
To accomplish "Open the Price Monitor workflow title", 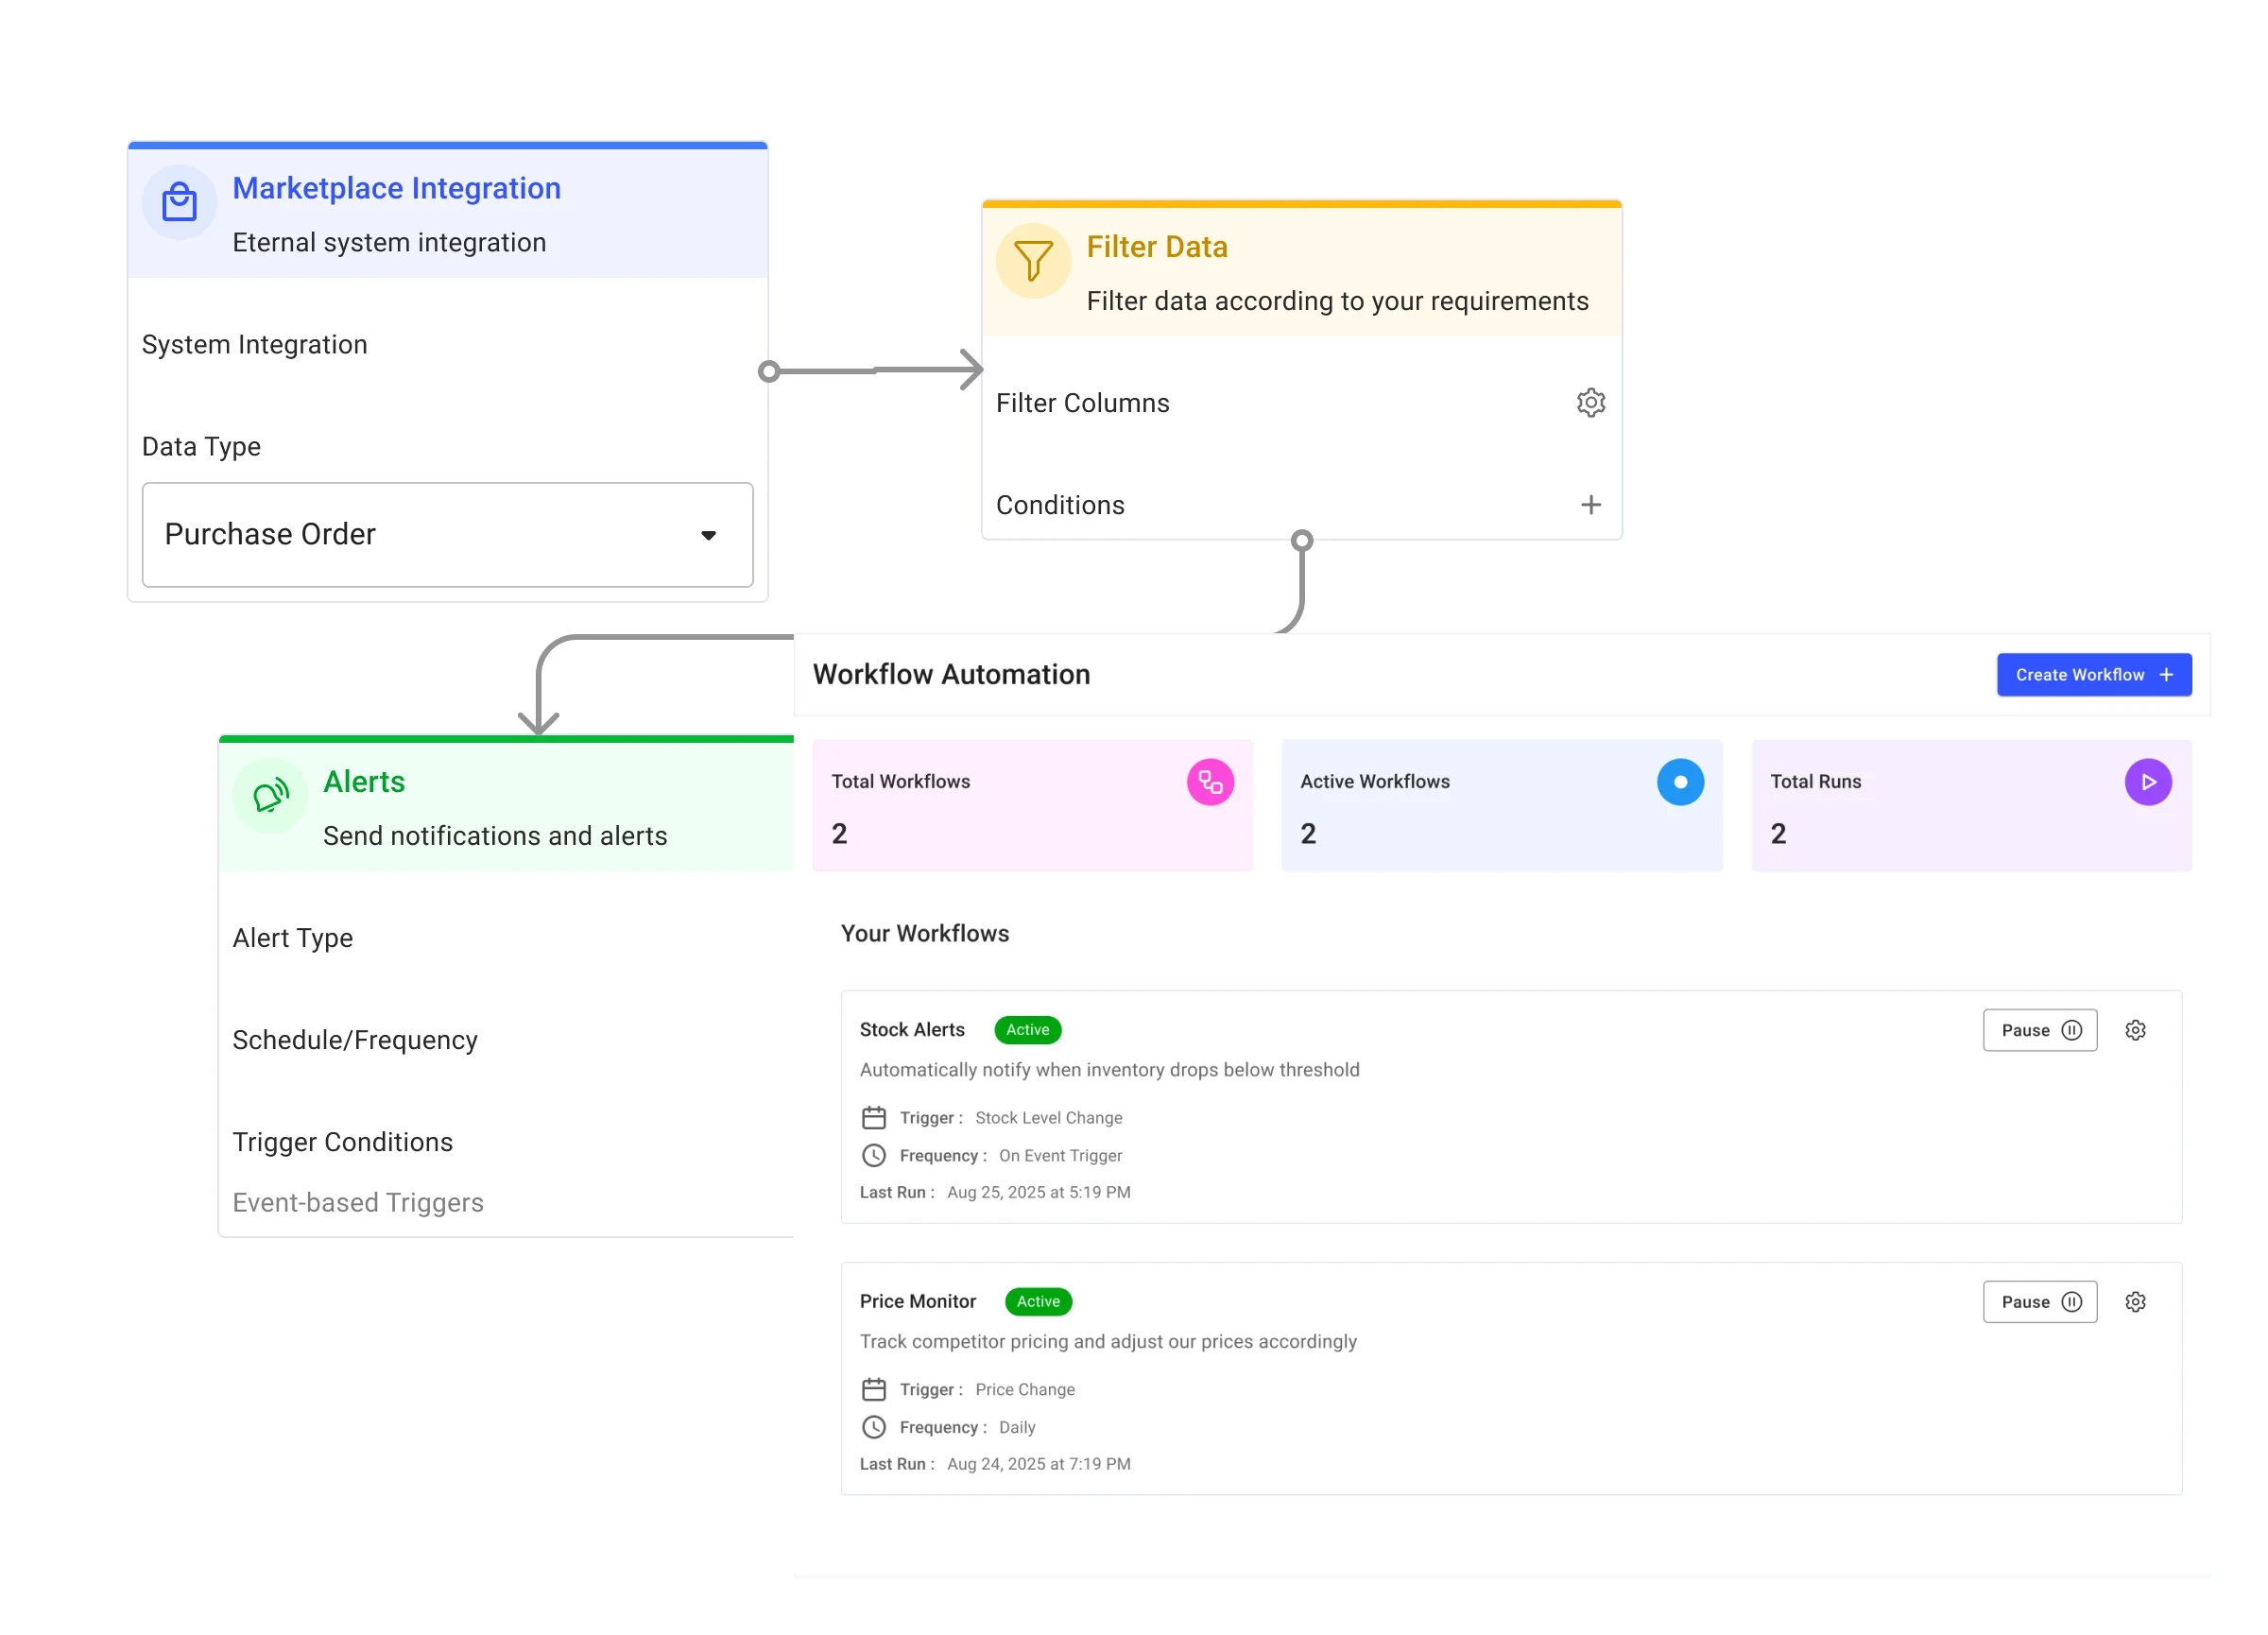I will (x=917, y=1302).
